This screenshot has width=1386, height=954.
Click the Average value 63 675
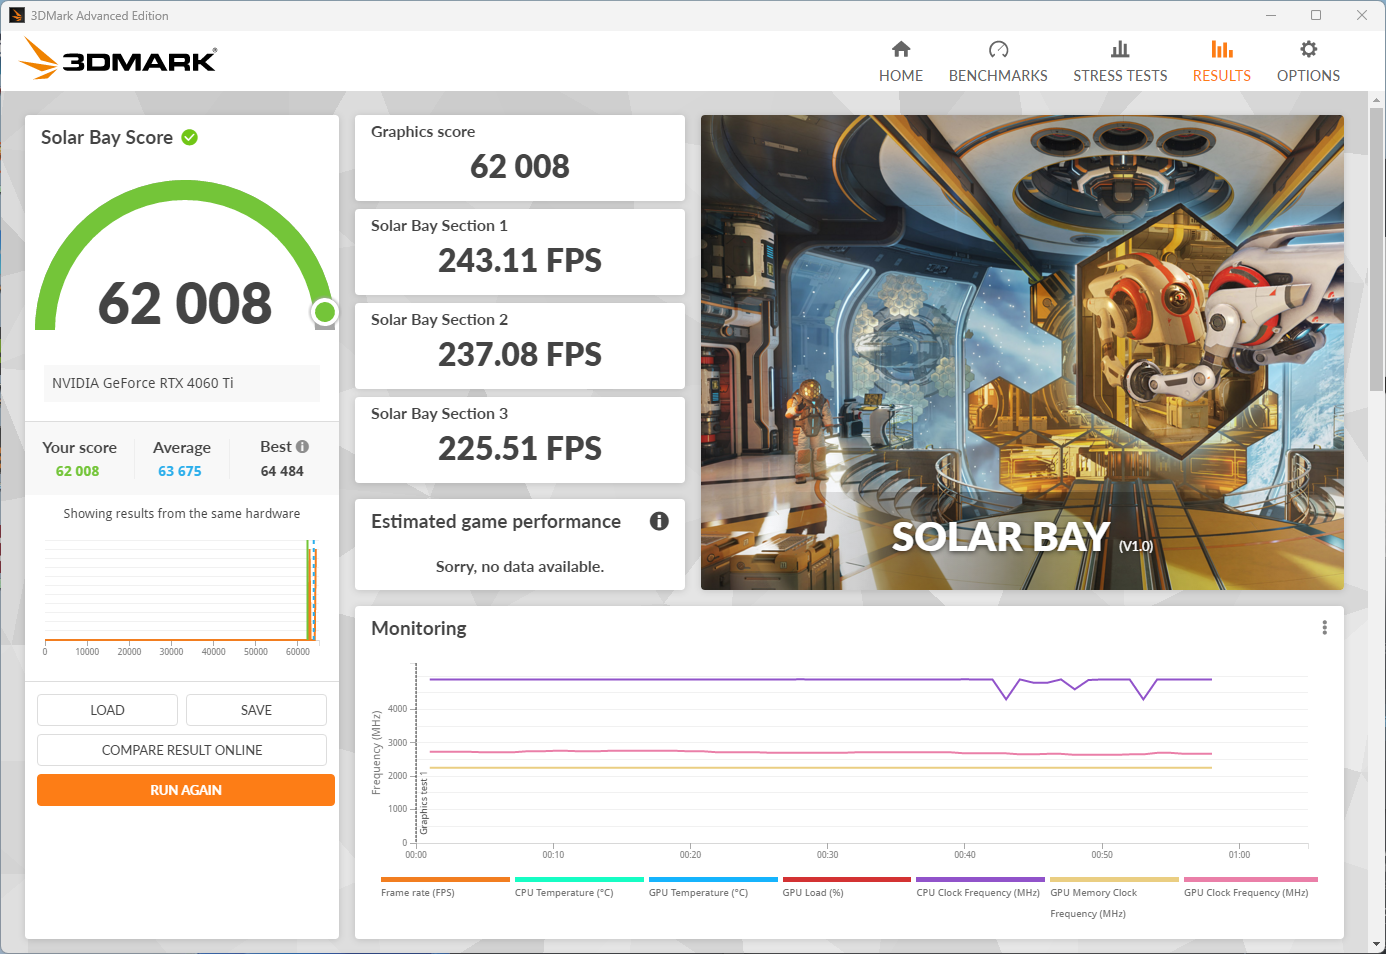point(180,471)
